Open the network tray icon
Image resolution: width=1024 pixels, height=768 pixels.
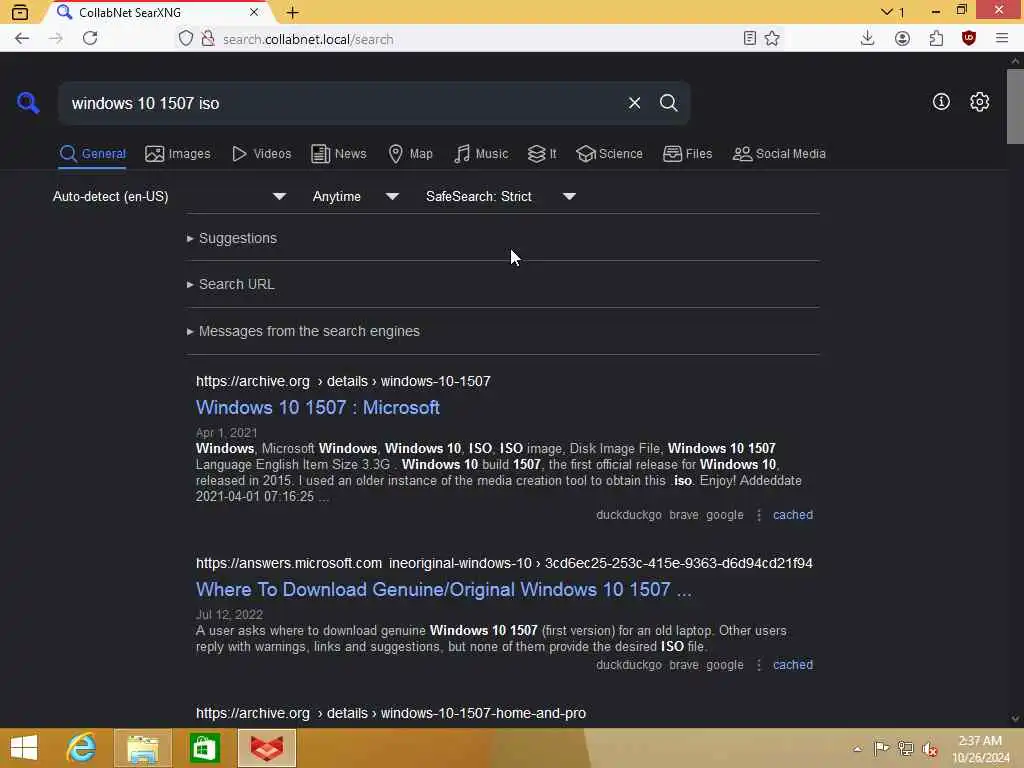click(x=905, y=748)
